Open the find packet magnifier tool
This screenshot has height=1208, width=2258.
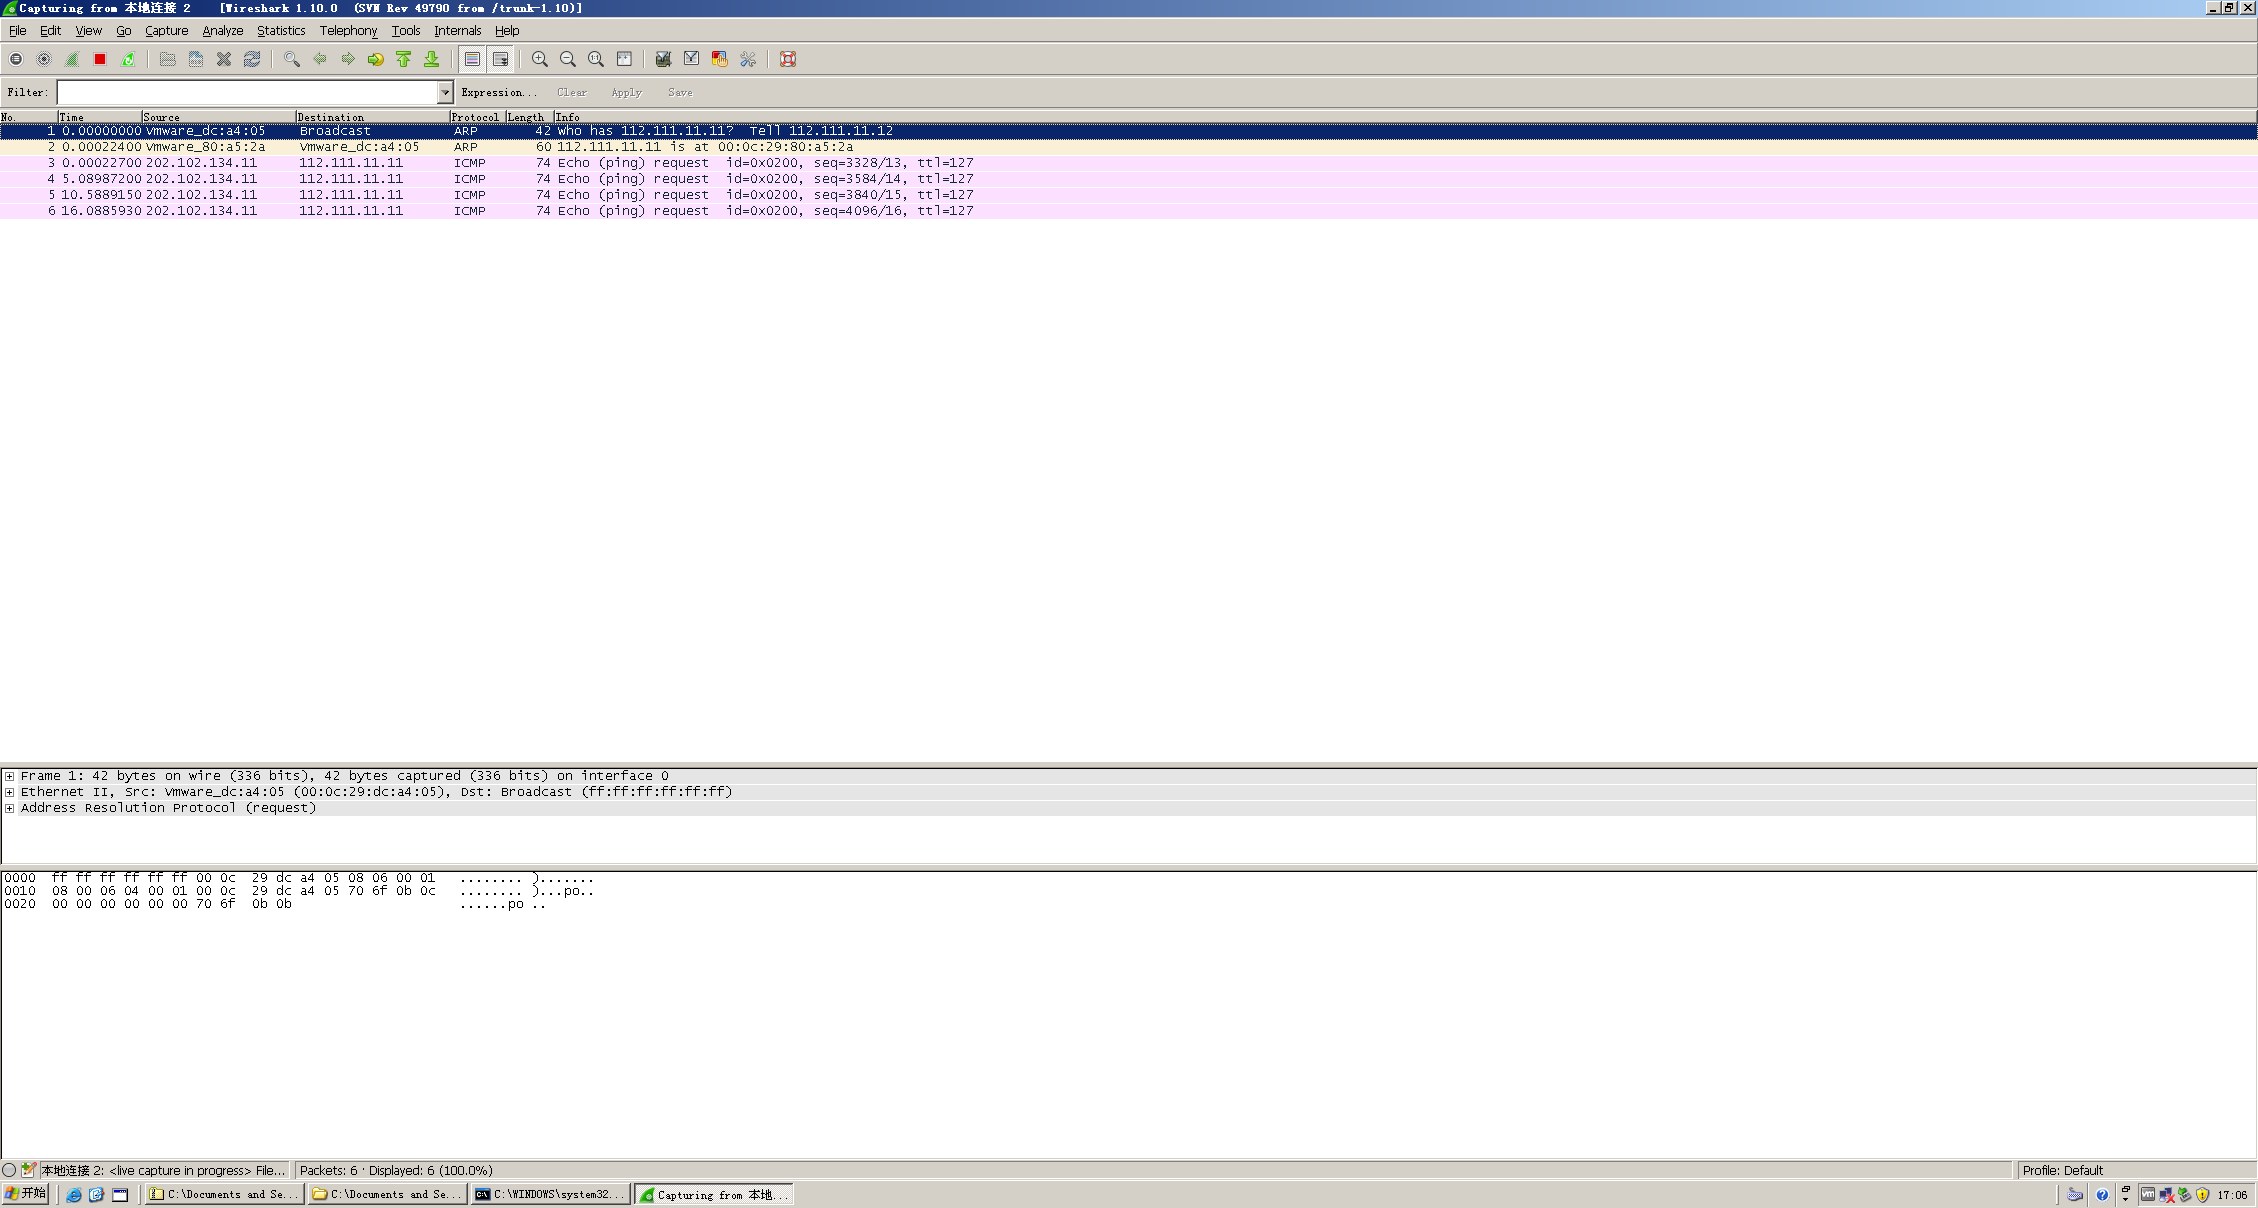(x=291, y=59)
